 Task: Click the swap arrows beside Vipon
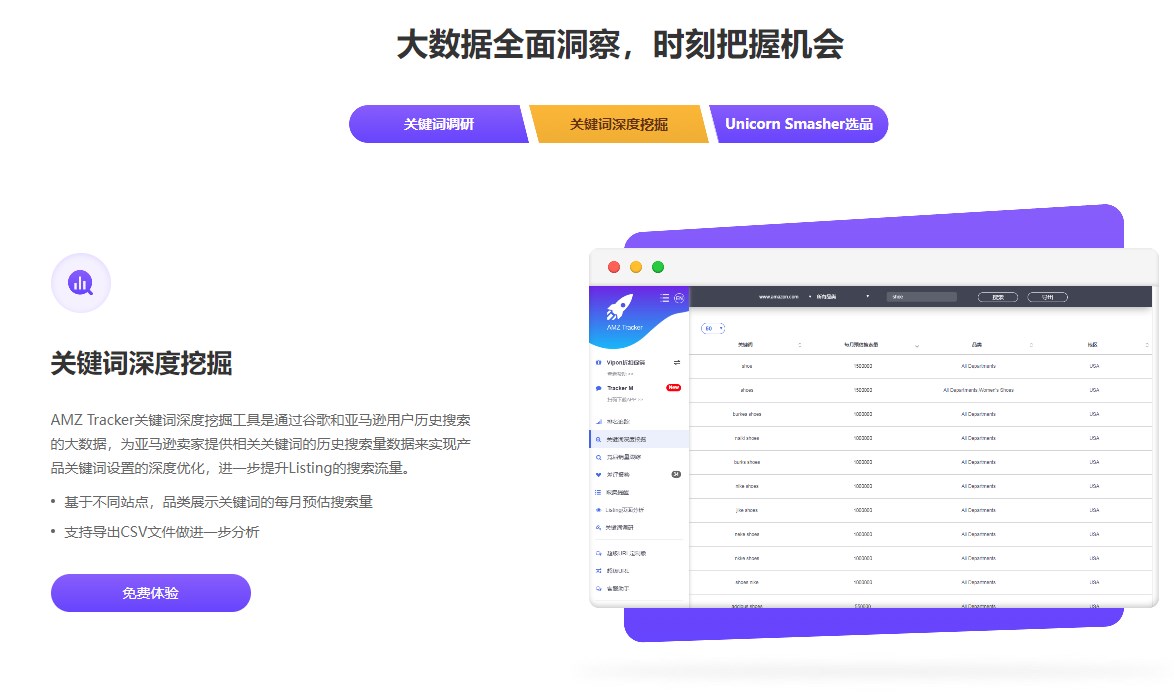point(677,362)
